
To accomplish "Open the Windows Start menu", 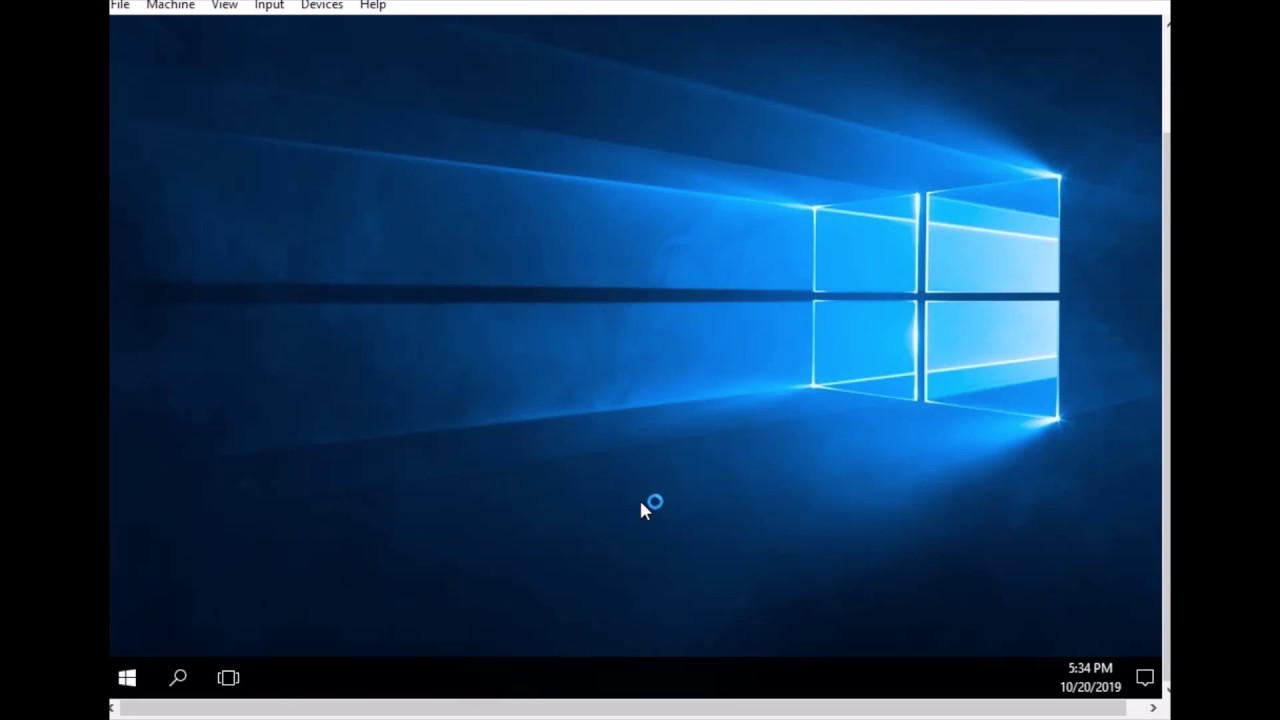I will (x=127, y=678).
